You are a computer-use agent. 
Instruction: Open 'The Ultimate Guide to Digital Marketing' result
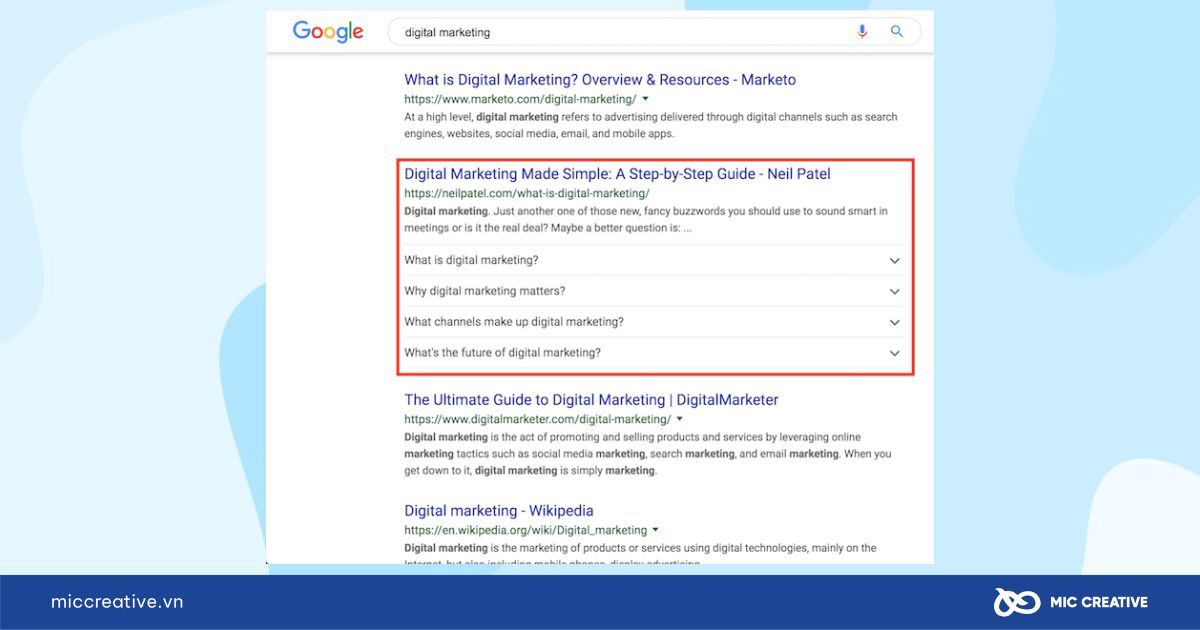coord(591,400)
